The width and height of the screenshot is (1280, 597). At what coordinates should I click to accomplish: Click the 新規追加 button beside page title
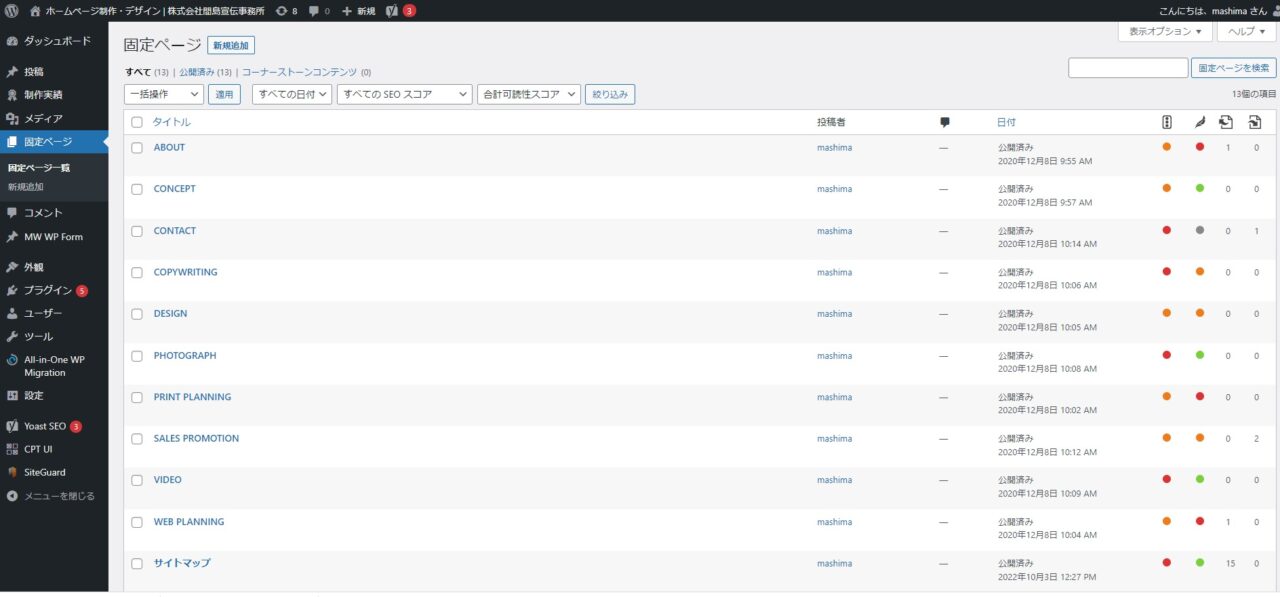click(x=231, y=45)
